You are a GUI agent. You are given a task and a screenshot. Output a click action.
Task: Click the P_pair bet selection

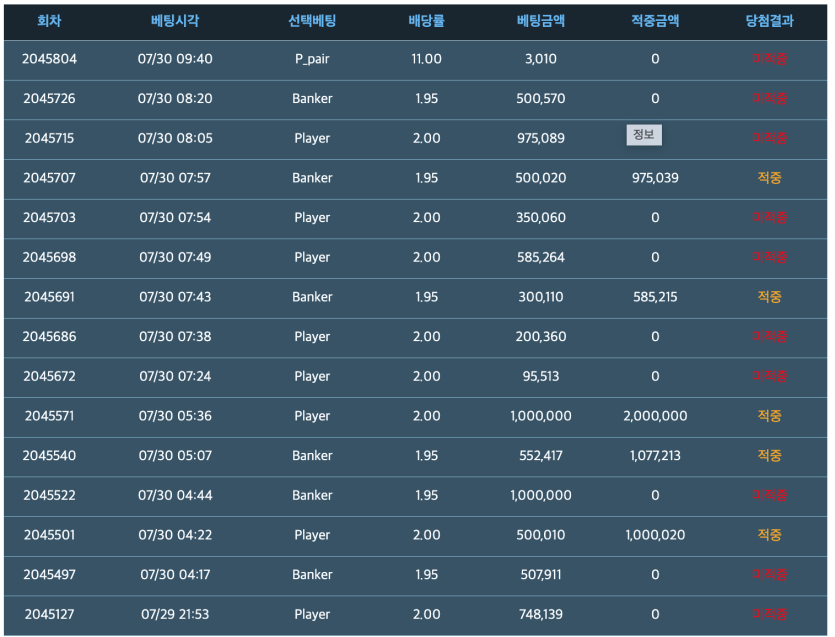[x=312, y=59]
